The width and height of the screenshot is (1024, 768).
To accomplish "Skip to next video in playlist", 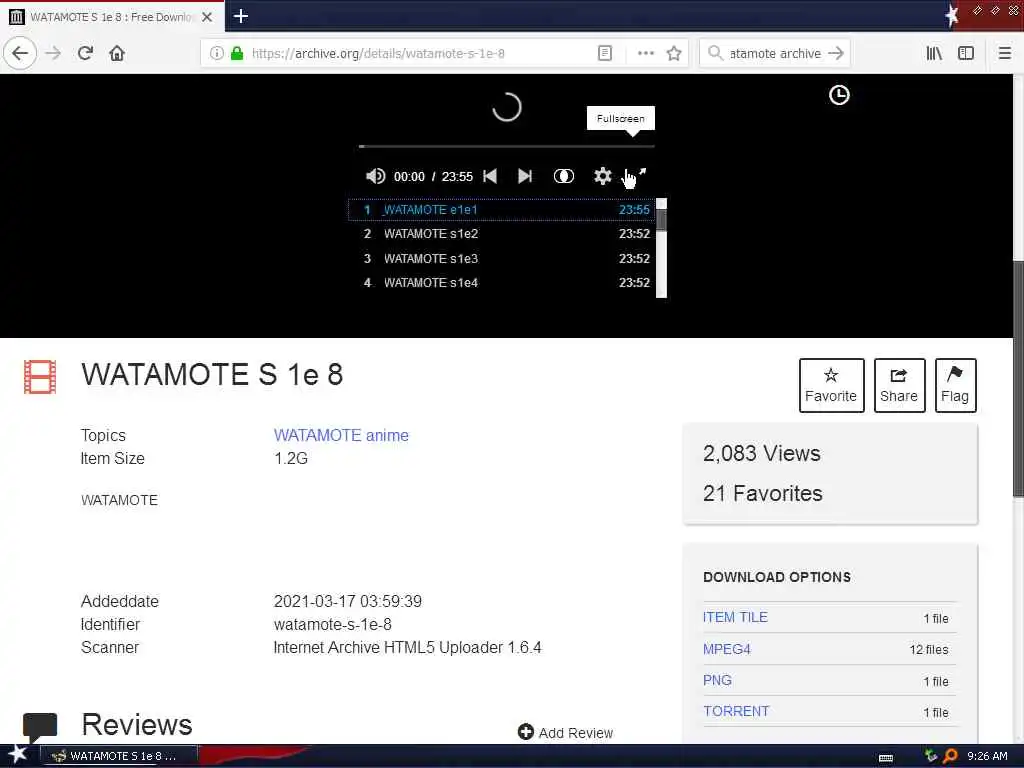I will (x=525, y=176).
